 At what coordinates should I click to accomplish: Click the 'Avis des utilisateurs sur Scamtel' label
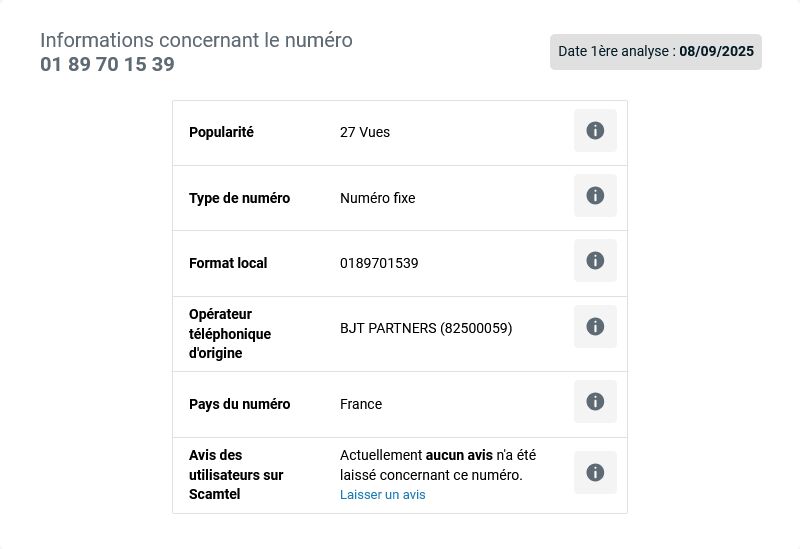(x=236, y=475)
